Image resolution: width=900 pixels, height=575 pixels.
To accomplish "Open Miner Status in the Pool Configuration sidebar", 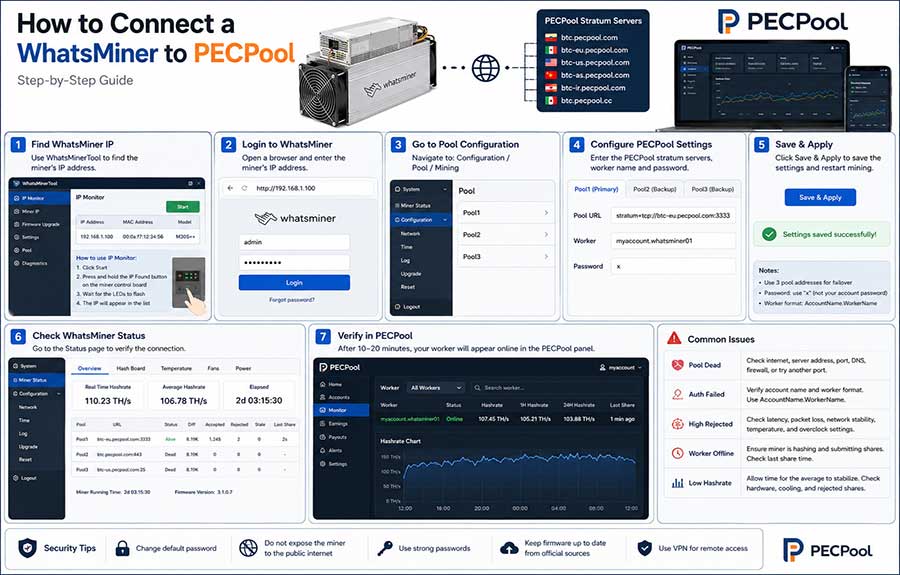I will pos(413,205).
